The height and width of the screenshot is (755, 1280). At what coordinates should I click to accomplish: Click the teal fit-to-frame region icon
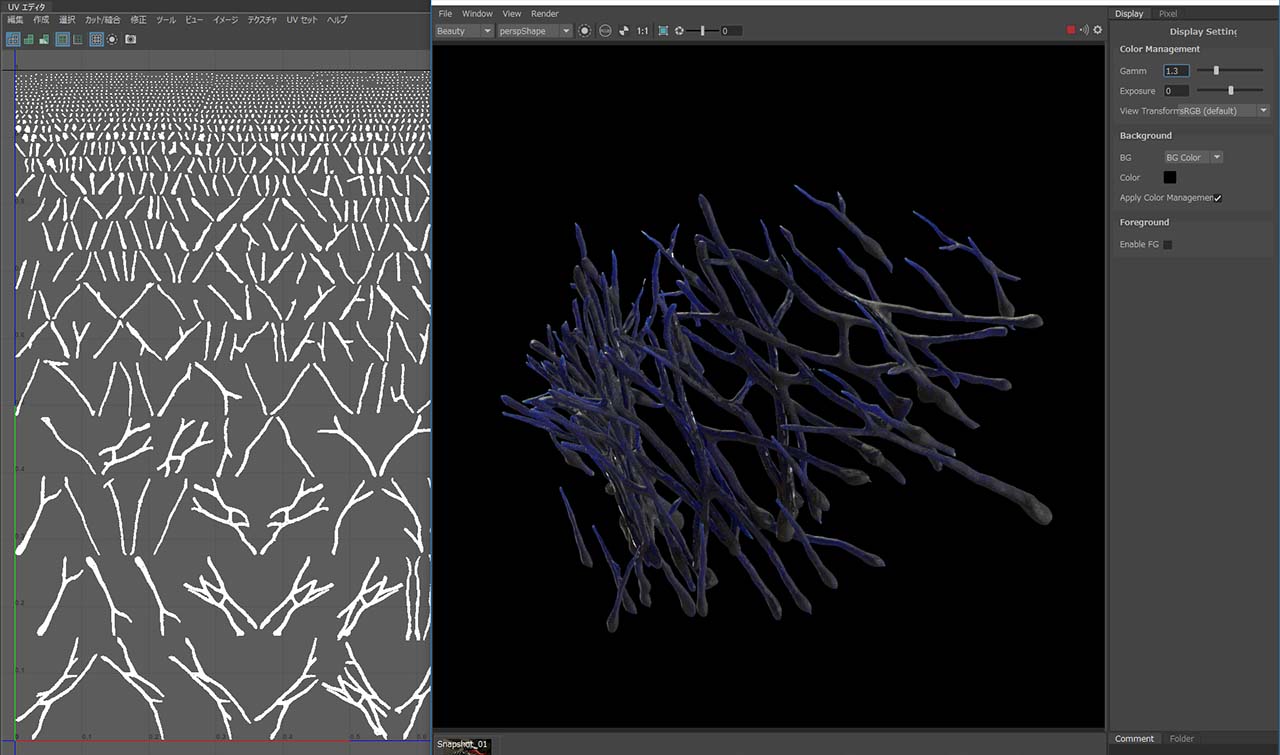coord(662,31)
